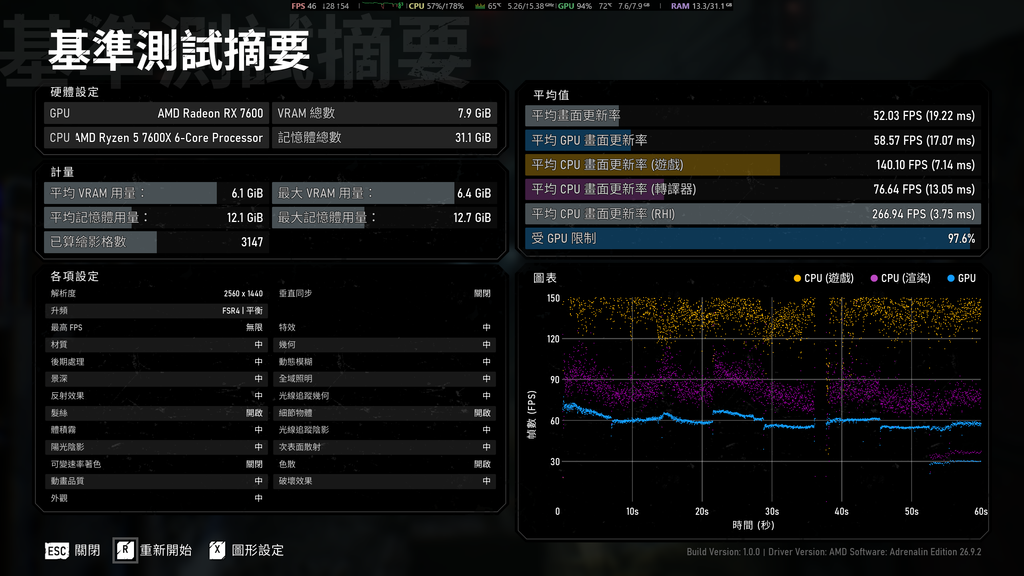Click the 平均記憶體用量 12.1 GiB row
This screenshot has height=576, width=1024.
pos(156,217)
